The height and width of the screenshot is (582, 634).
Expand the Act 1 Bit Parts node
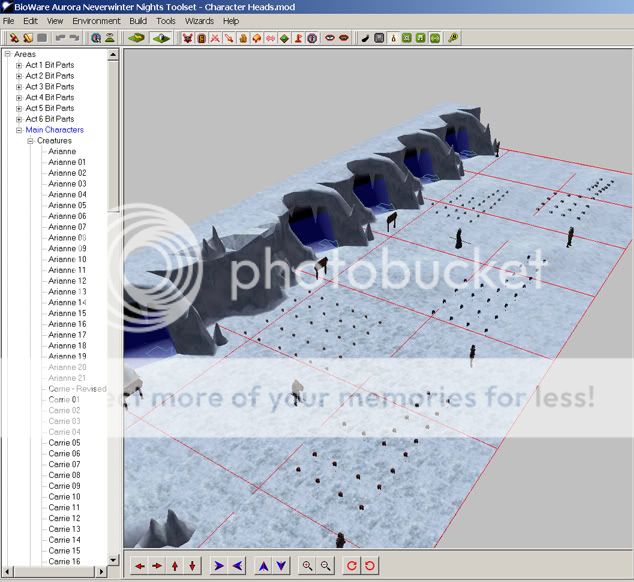(x=19, y=65)
